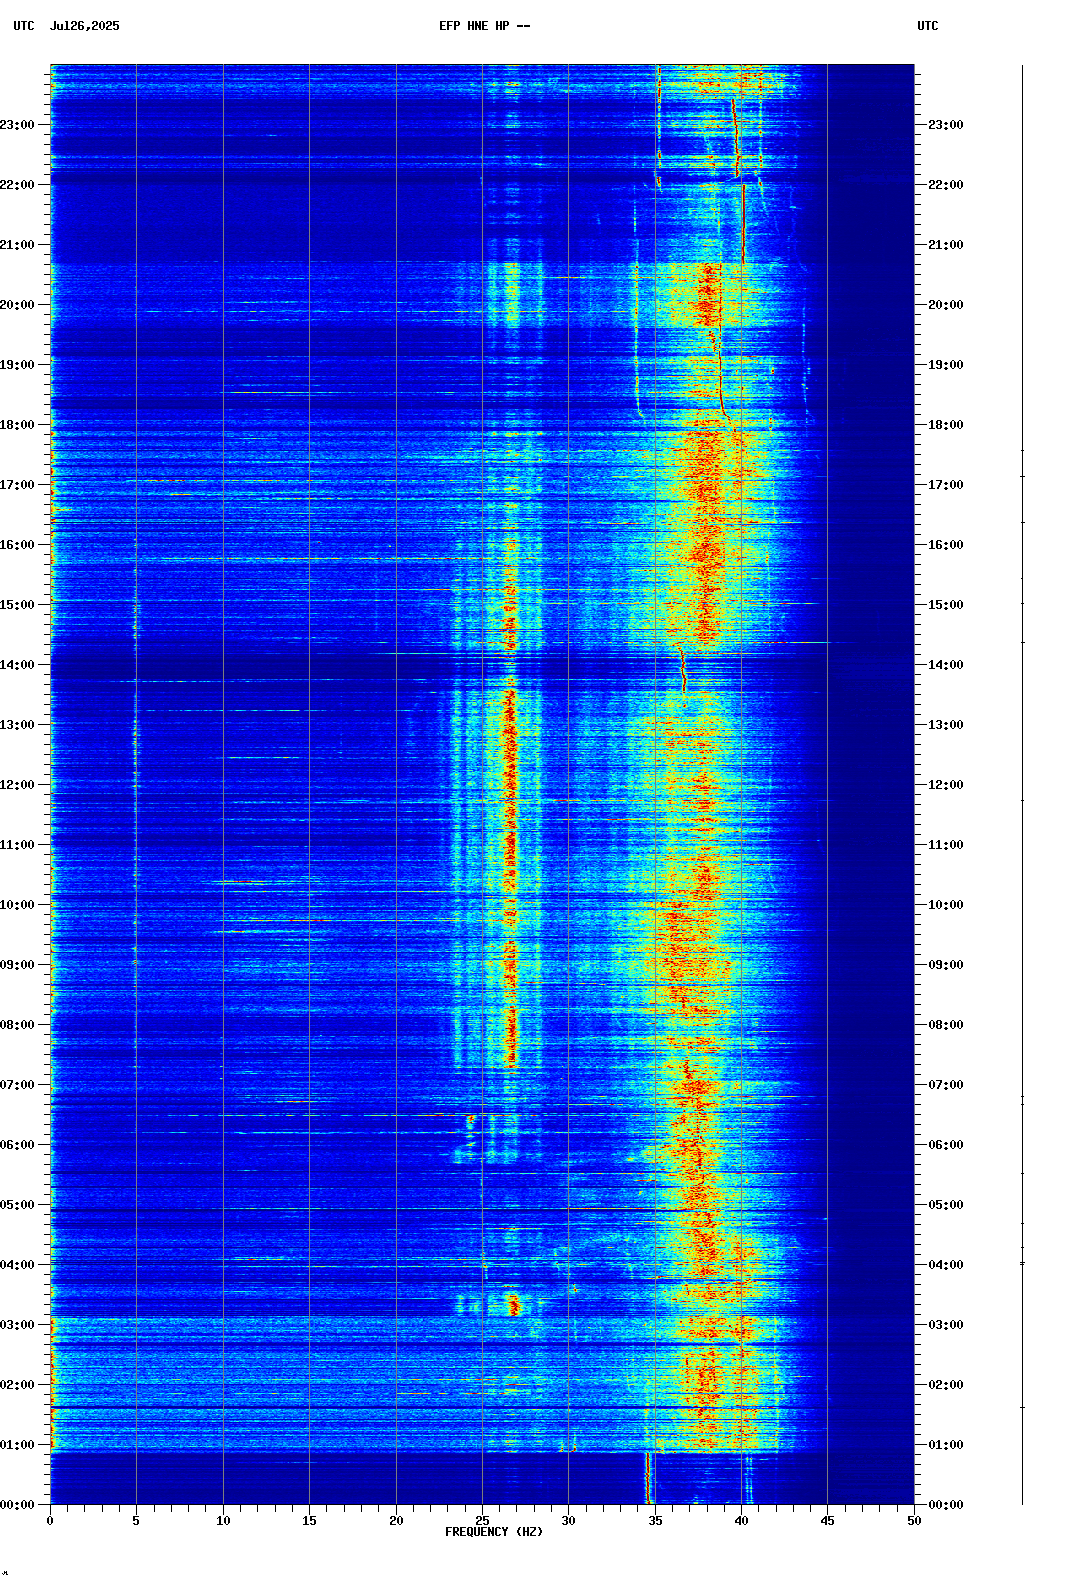Select 14:00 on the right time axis
1066x1584 pixels.
(946, 665)
